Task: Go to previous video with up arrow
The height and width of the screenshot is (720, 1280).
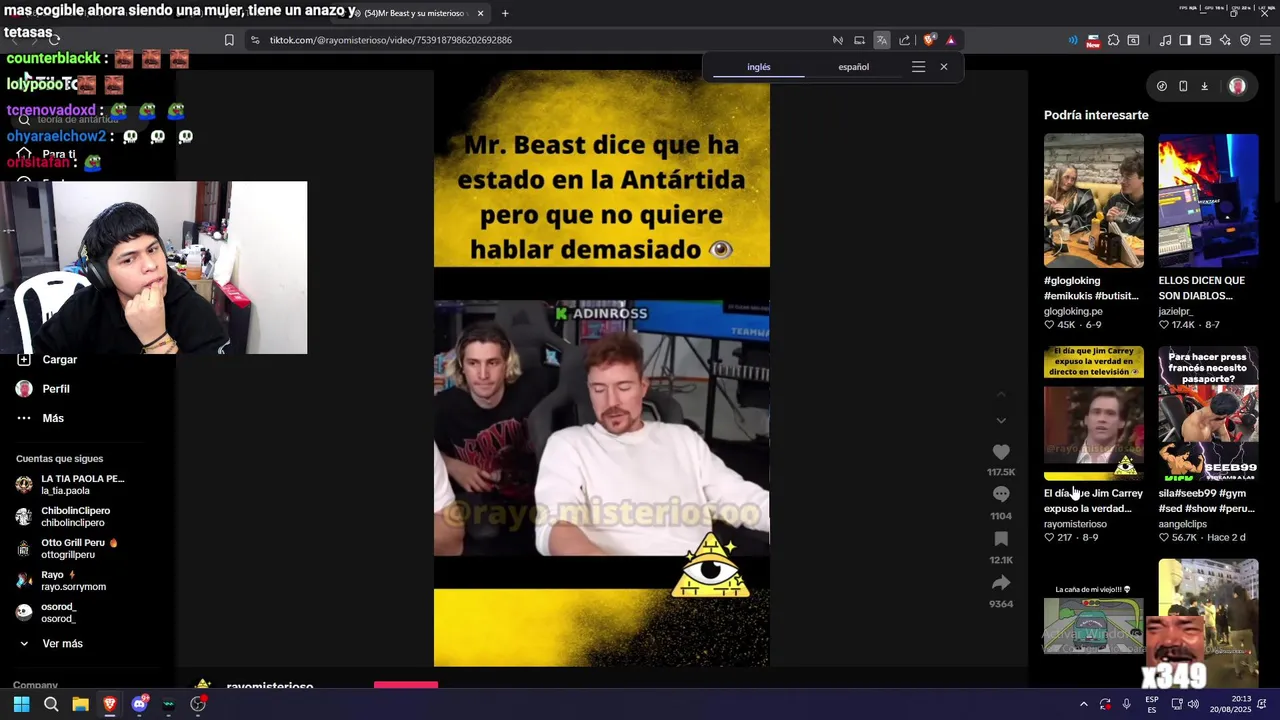Action: click(x=1001, y=394)
